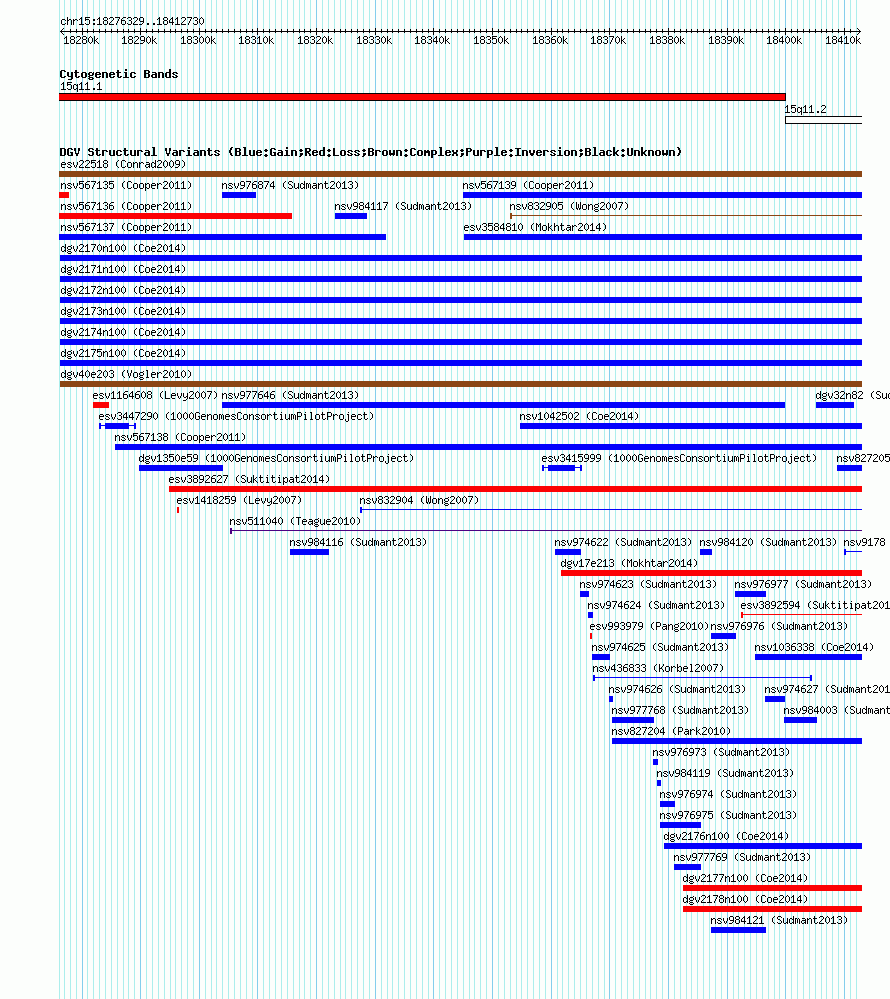Open nsv974625 (Sudmant2013) label
The image size is (890, 999).
tap(660, 648)
